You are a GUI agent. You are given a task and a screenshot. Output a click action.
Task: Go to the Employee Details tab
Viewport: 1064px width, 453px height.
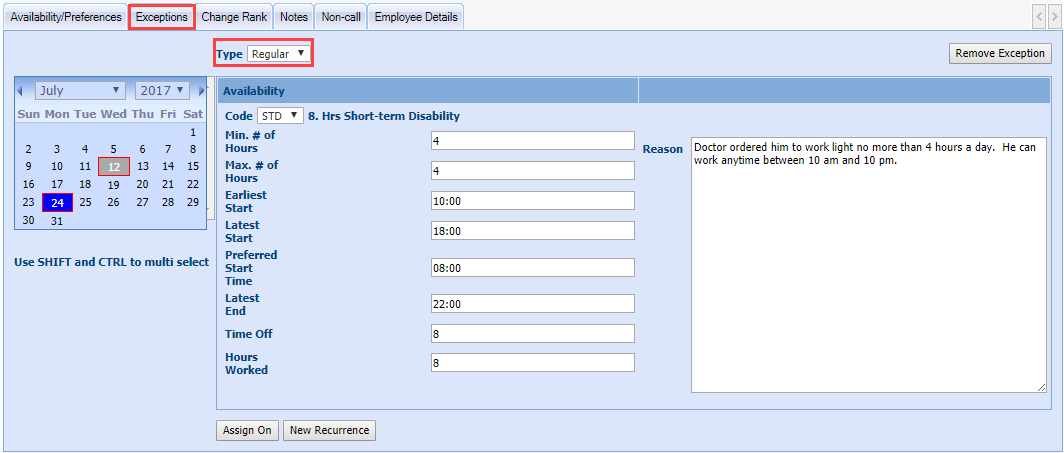416,17
